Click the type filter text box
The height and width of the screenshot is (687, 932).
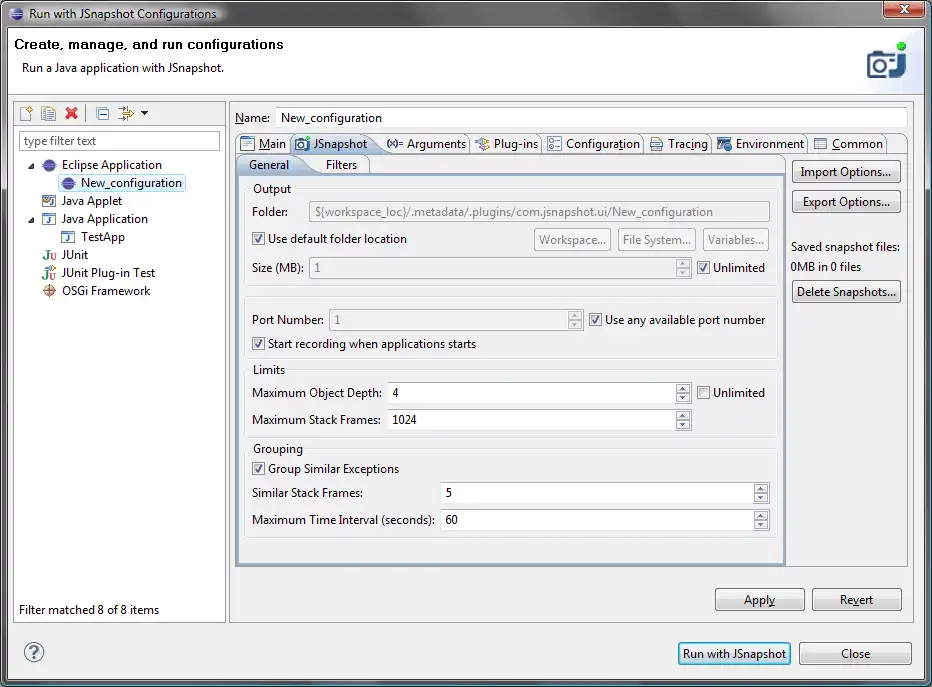(x=119, y=141)
